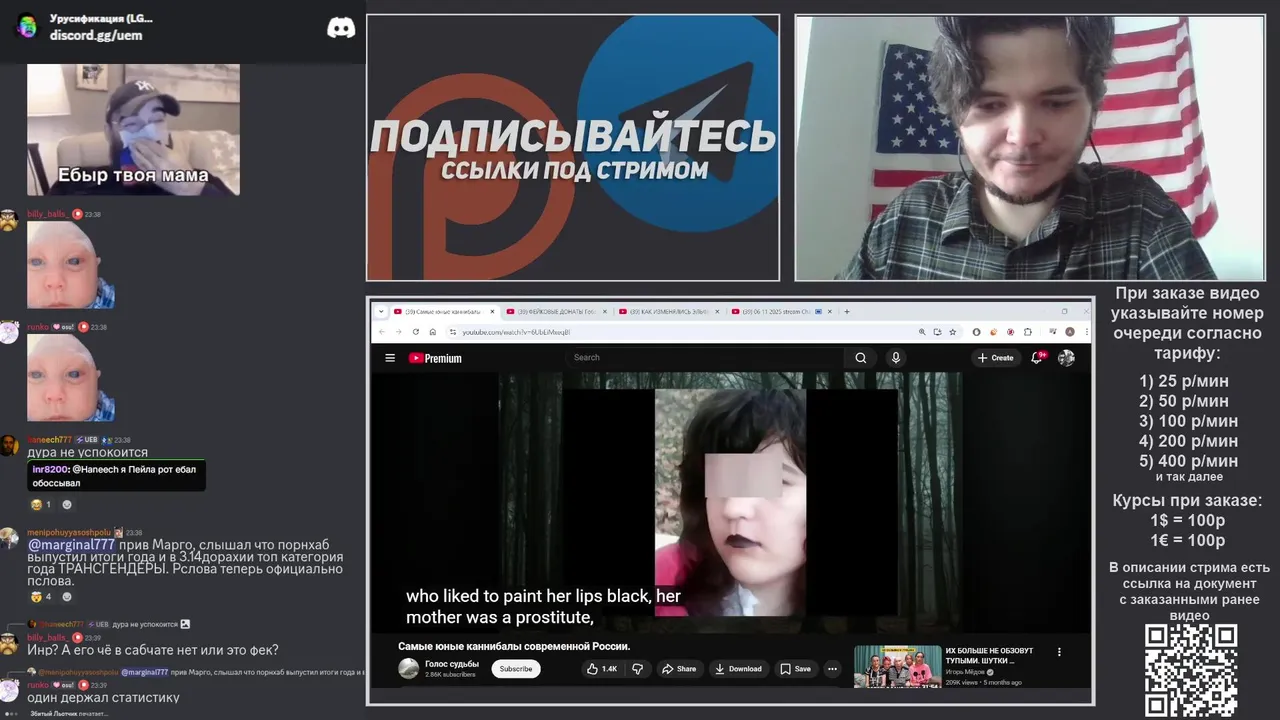1280x720 pixels.
Task: Click the Subscribe button
Action: click(x=516, y=669)
